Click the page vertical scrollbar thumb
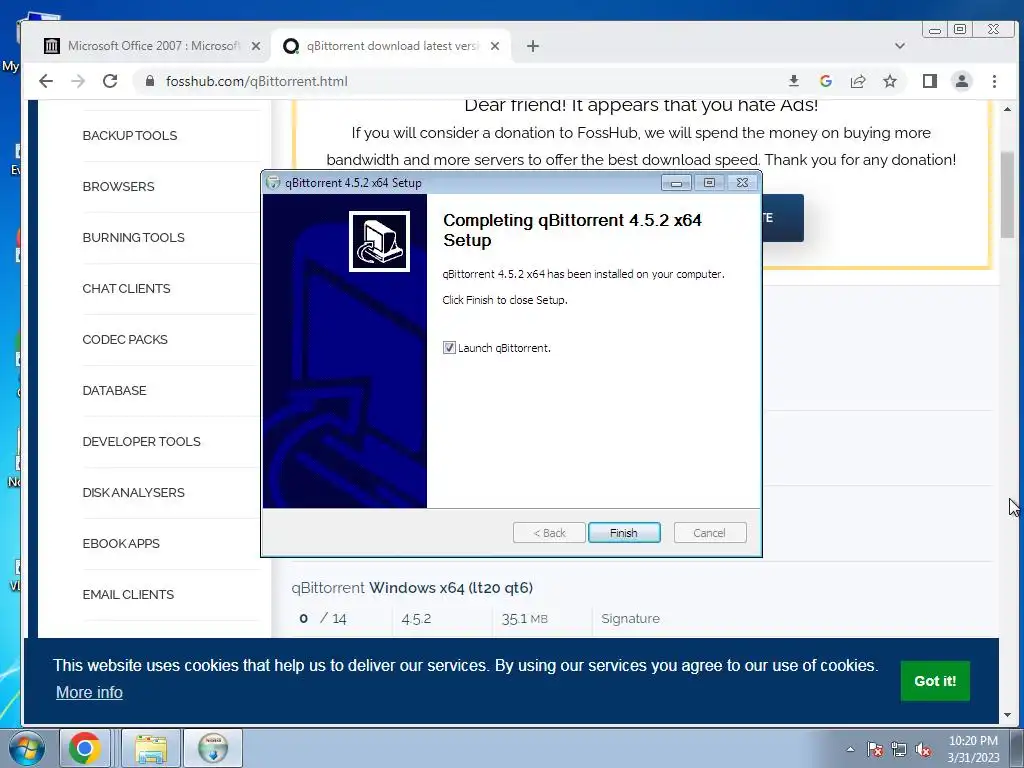Image resolution: width=1024 pixels, height=768 pixels. coord(1007,195)
